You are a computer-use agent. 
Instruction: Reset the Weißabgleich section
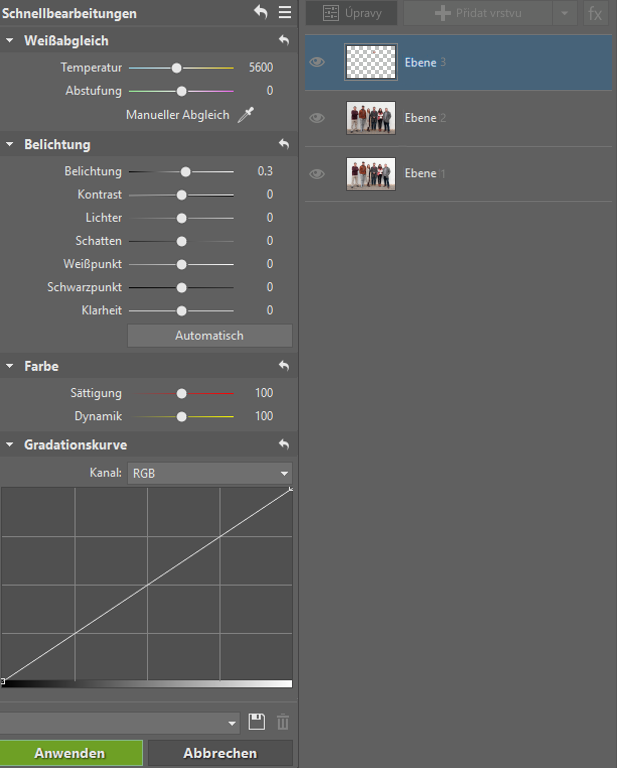(x=284, y=41)
